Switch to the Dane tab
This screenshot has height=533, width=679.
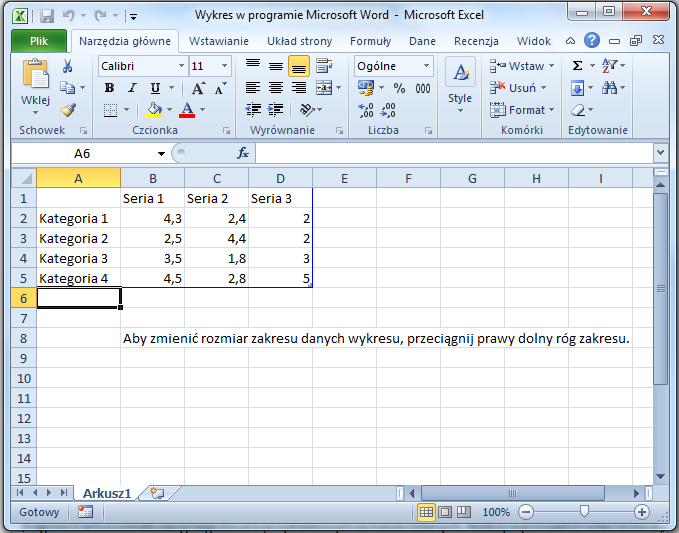422,41
